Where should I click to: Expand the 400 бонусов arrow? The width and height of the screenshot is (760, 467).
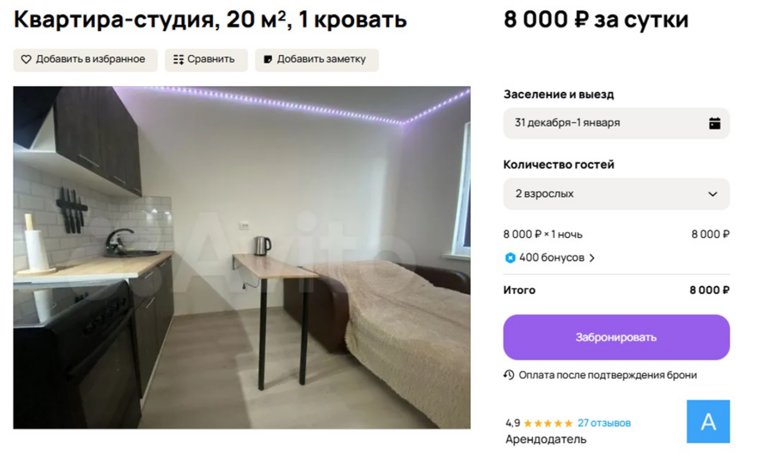(x=592, y=258)
